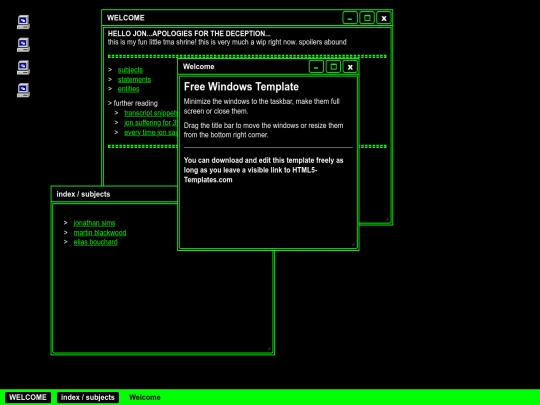Image resolution: width=540 pixels, height=405 pixels.
Task: Click the resize handle of Welcome template window
Action: 354,244
